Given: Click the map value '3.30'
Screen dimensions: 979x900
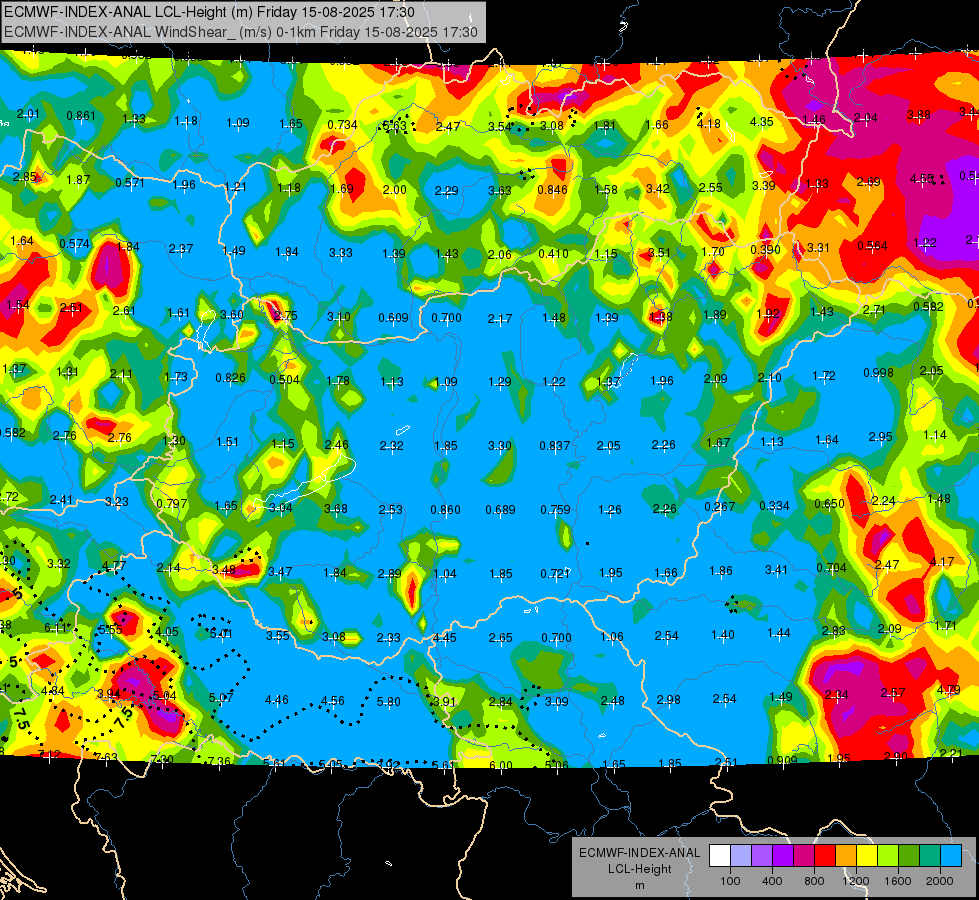Looking at the screenshot, I should coord(499,446).
